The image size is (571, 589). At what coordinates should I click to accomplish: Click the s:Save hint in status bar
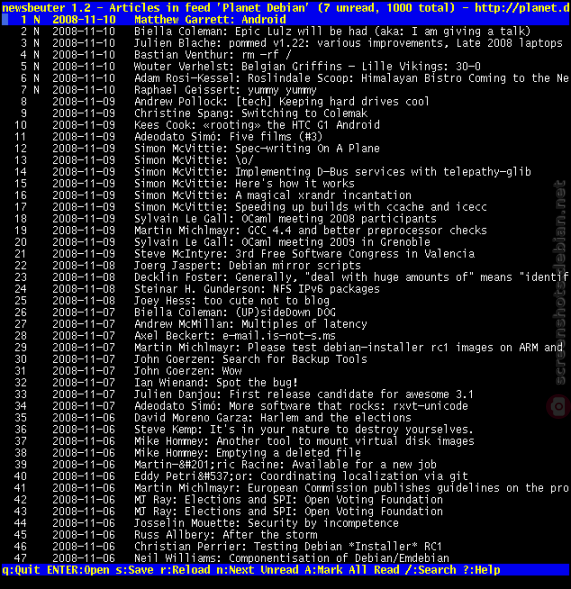coord(134,570)
